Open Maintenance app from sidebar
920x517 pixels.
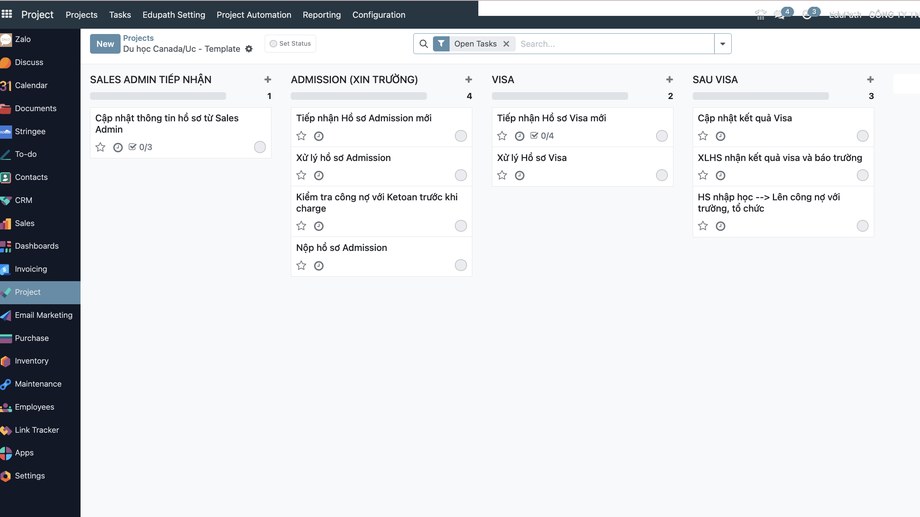point(40,384)
